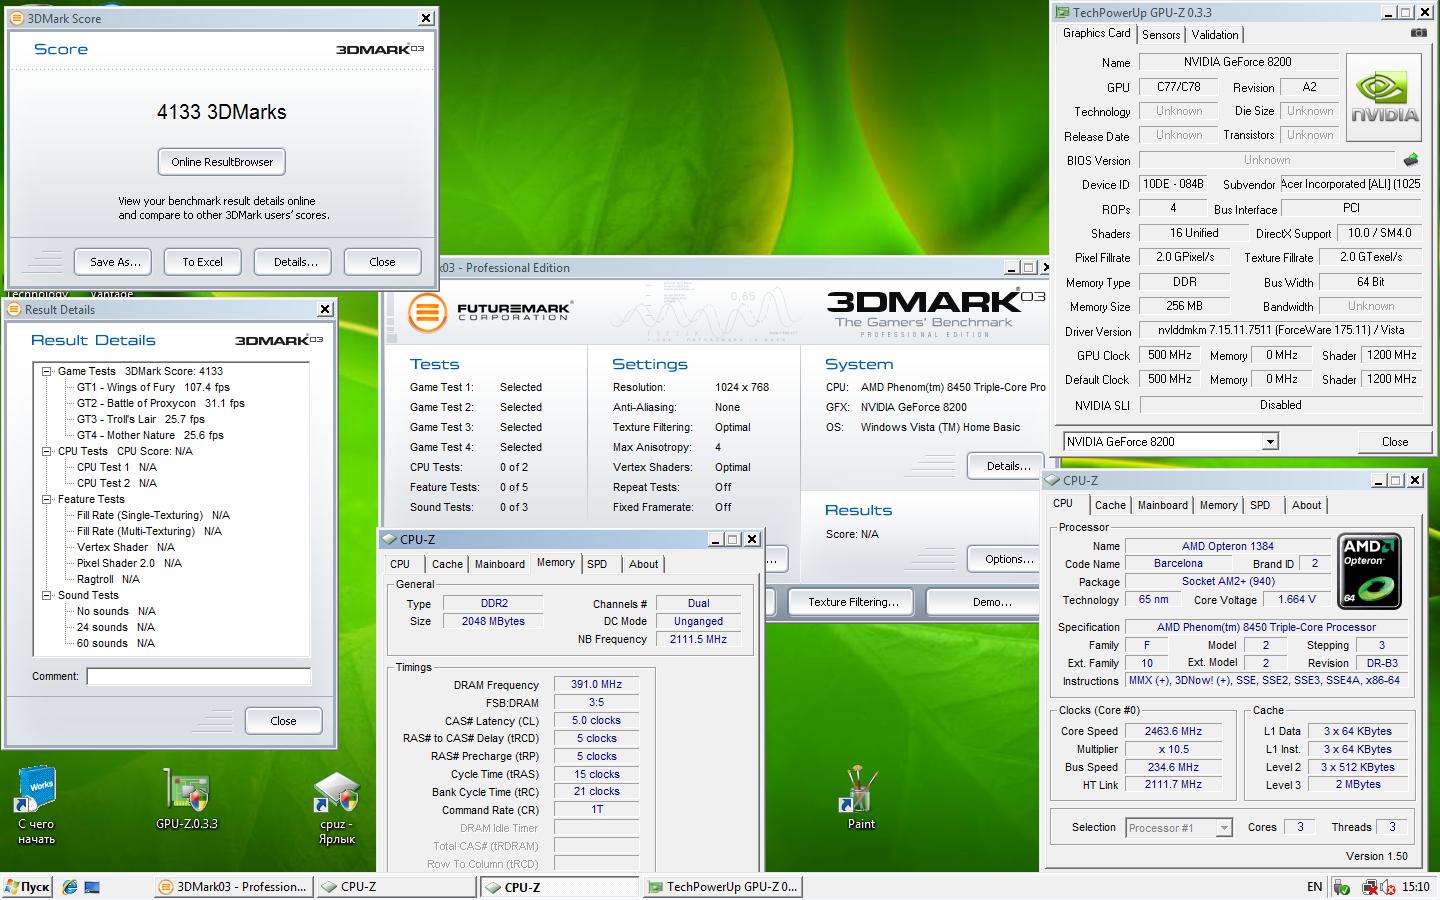The image size is (1440, 900).
Task: Open the NVIDIA GeForce 8200 GPU dropdown
Action: pyautogui.click(x=1270, y=442)
